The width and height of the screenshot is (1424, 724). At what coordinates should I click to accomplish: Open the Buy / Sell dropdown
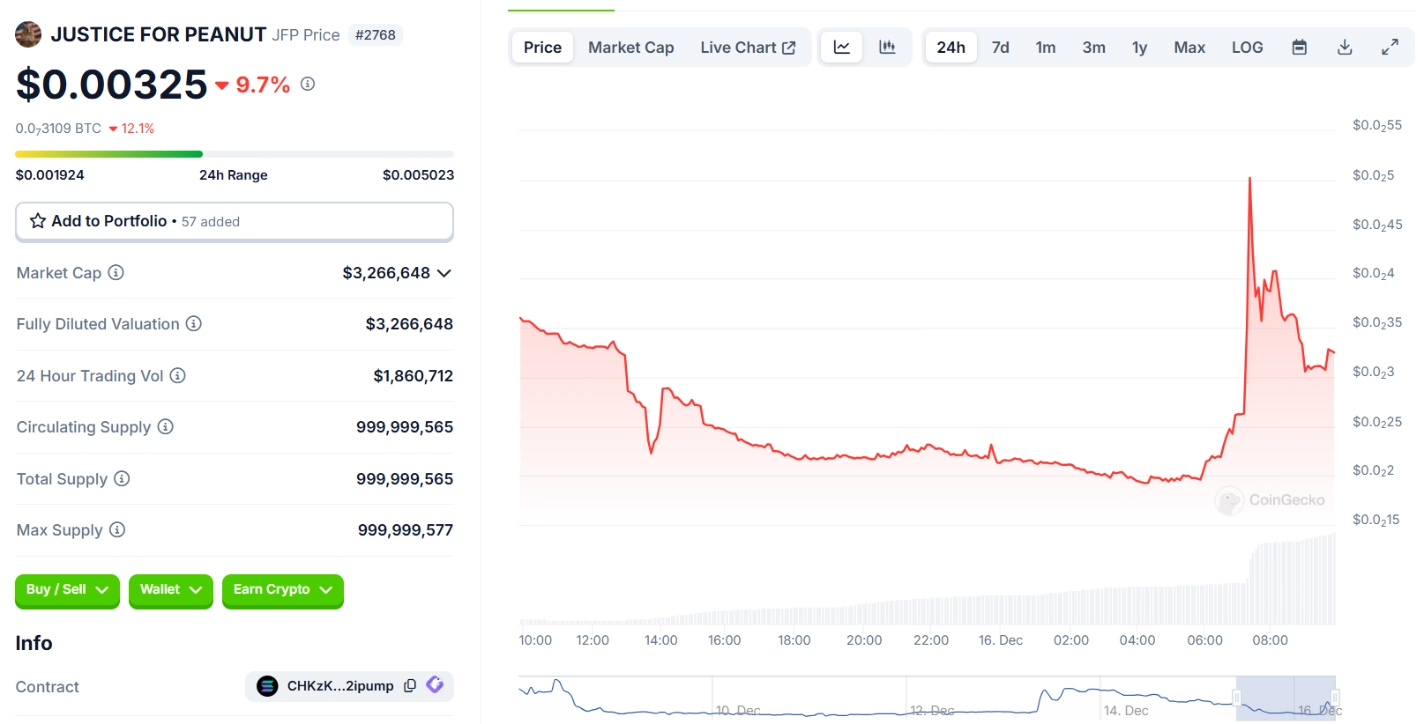click(x=67, y=590)
